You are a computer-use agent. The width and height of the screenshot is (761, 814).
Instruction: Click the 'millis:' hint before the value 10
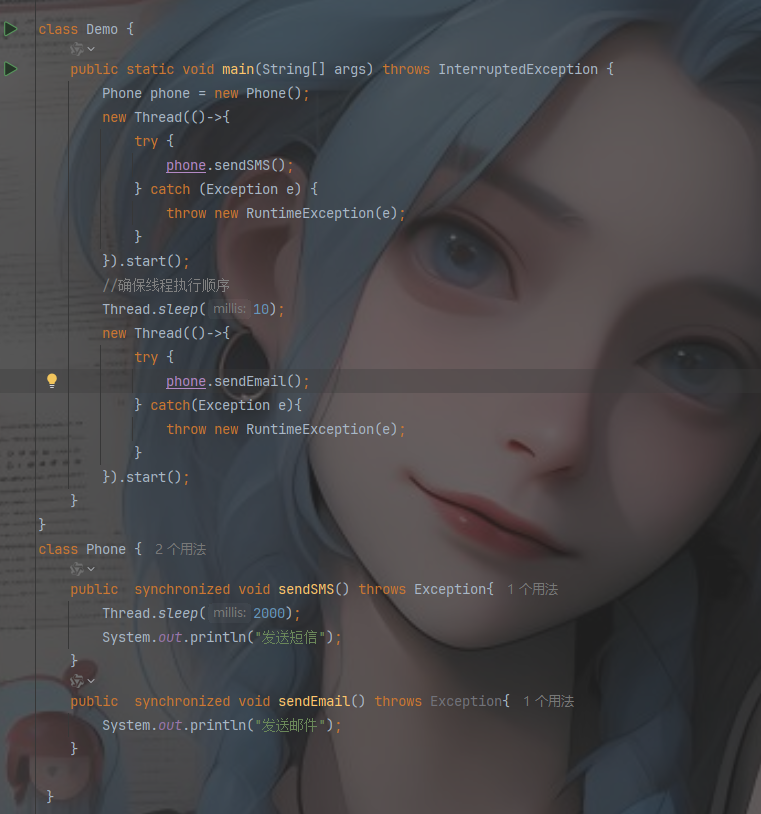229,309
